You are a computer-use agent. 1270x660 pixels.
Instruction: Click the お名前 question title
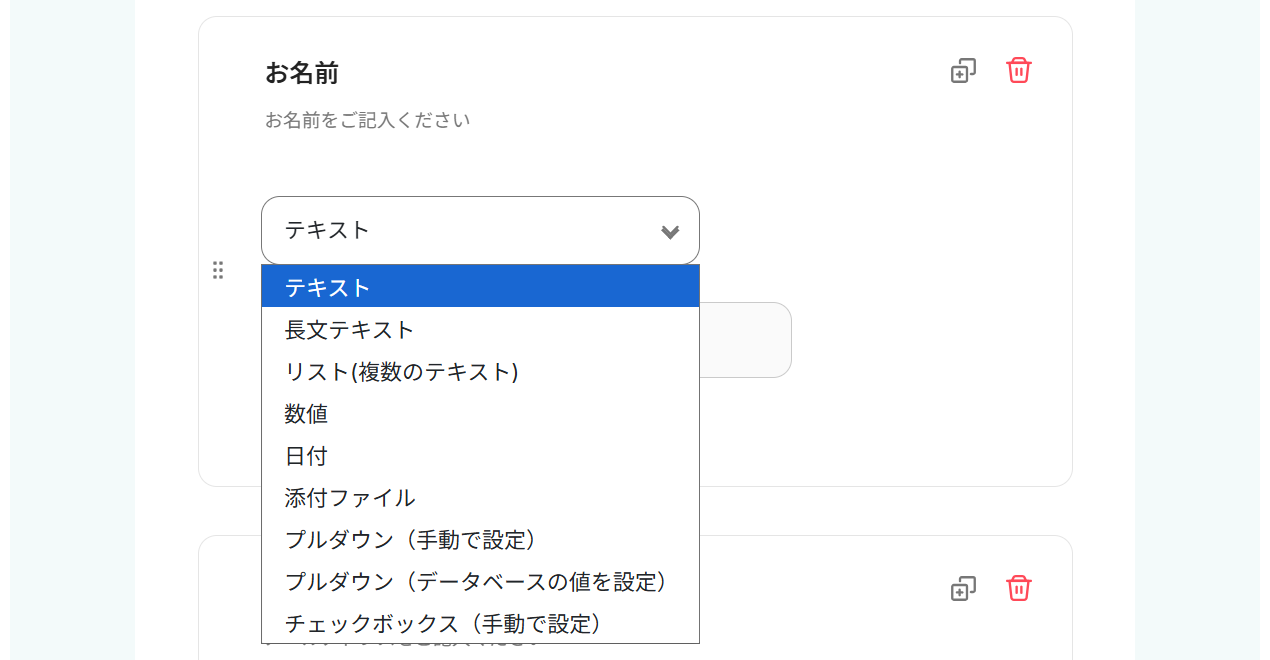tap(302, 73)
